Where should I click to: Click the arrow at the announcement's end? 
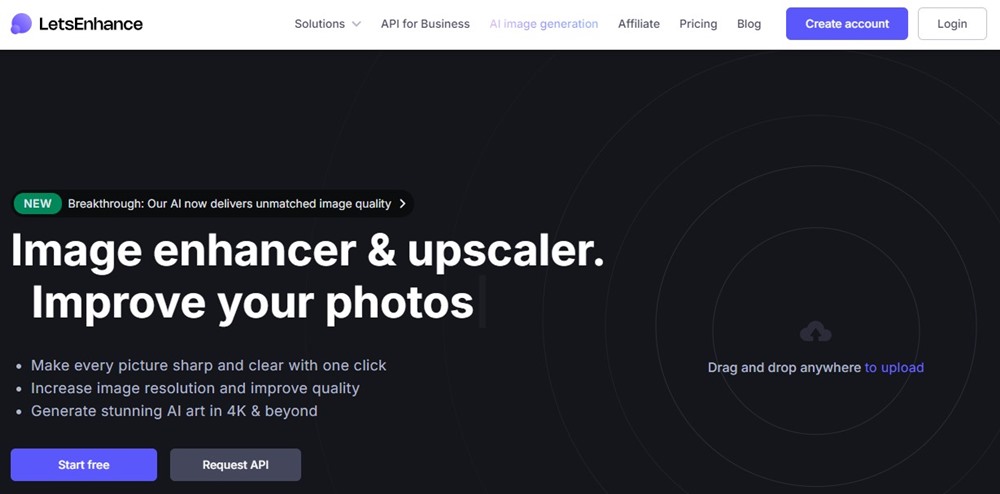(402, 204)
